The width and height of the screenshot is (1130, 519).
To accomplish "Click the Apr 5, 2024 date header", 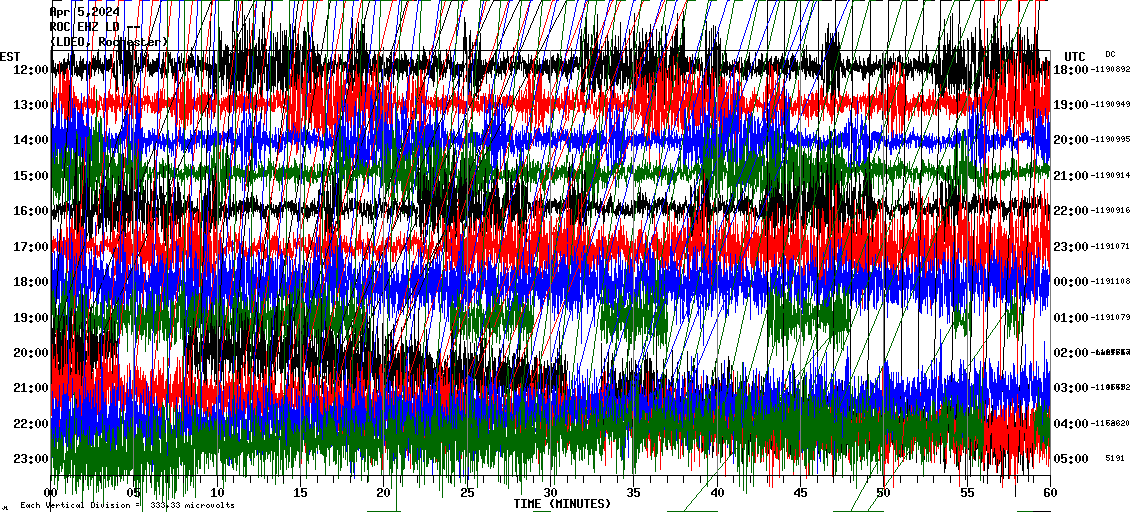I will click(x=85, y=12).
